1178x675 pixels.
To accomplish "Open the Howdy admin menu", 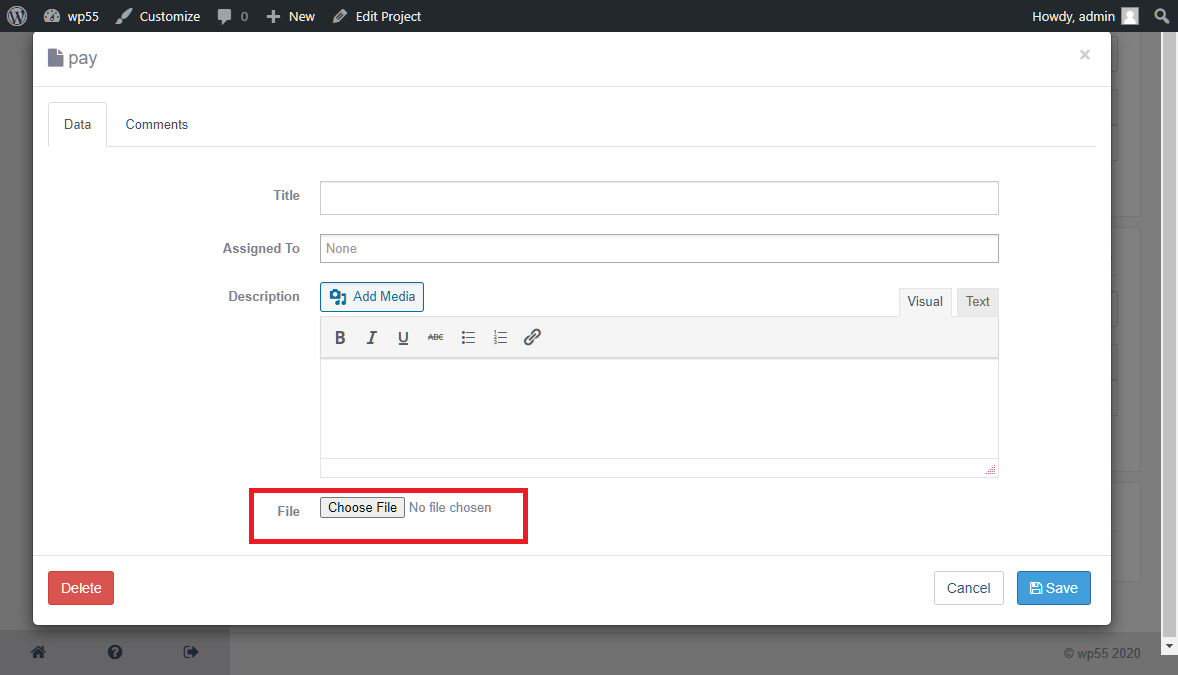I will (x=1085, y=16).
